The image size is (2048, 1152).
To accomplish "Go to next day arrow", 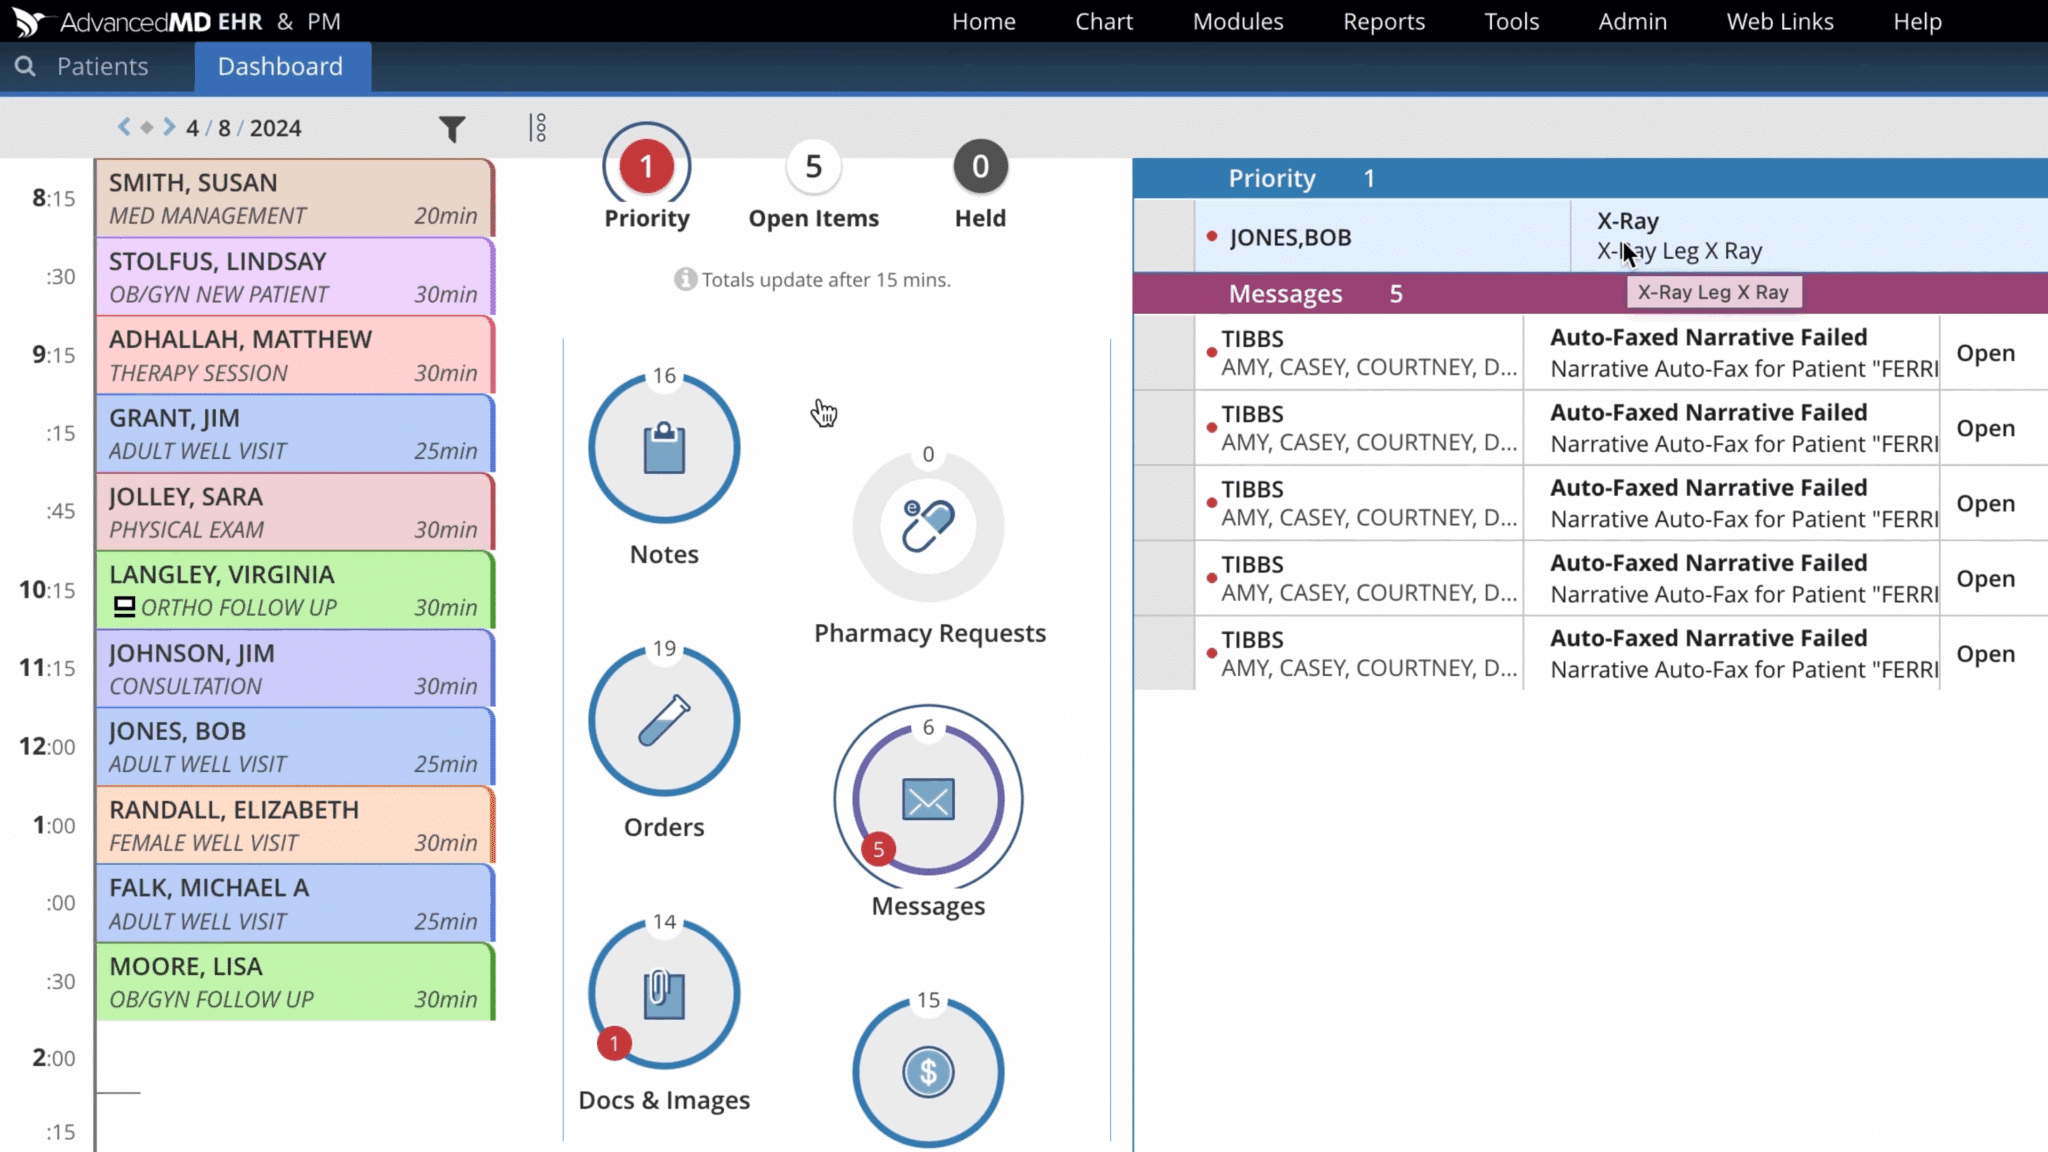I will [169, 127].
